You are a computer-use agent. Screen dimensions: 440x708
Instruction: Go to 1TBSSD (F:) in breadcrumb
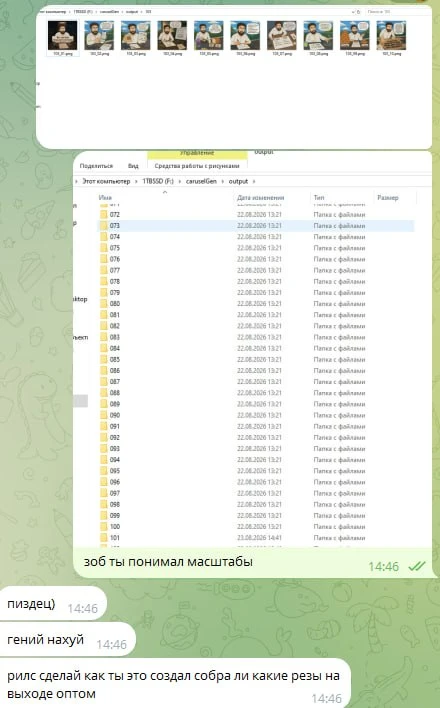click(x=158, y=181)
